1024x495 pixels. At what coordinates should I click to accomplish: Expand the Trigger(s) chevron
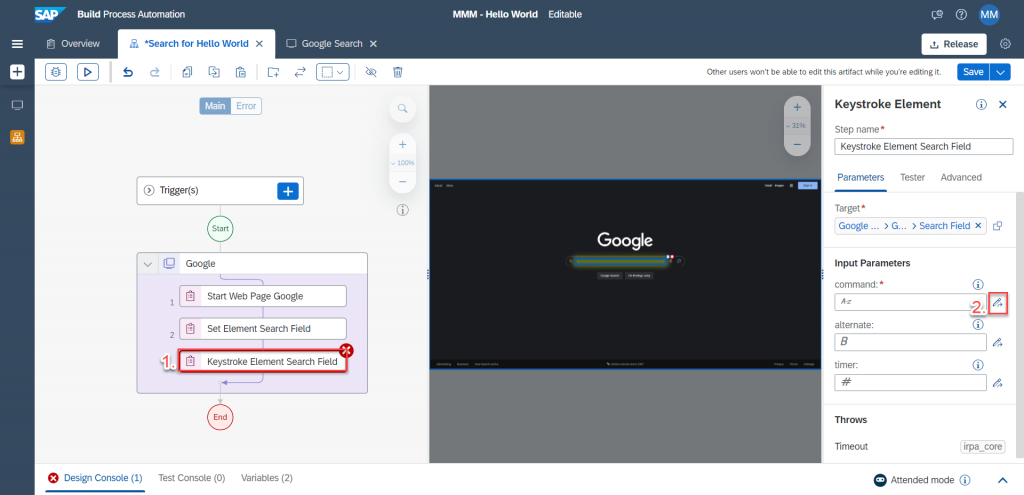148,191
